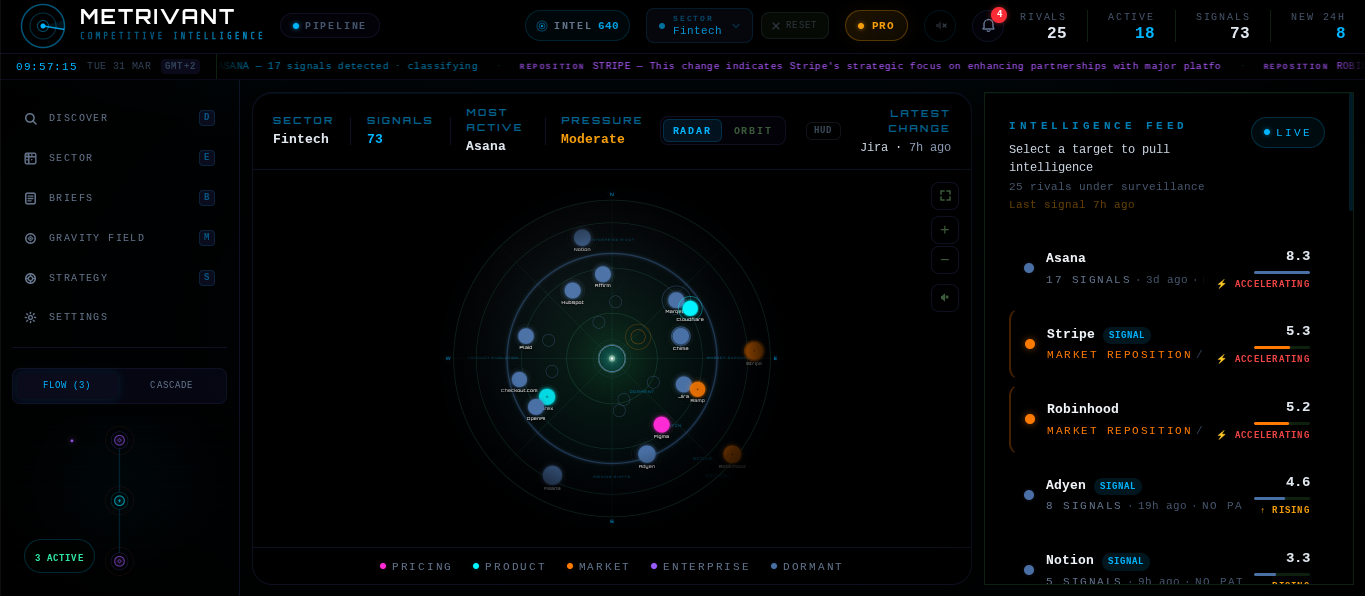Toggle the Product legend filter
1365x596 pixels.
point(509,566)
